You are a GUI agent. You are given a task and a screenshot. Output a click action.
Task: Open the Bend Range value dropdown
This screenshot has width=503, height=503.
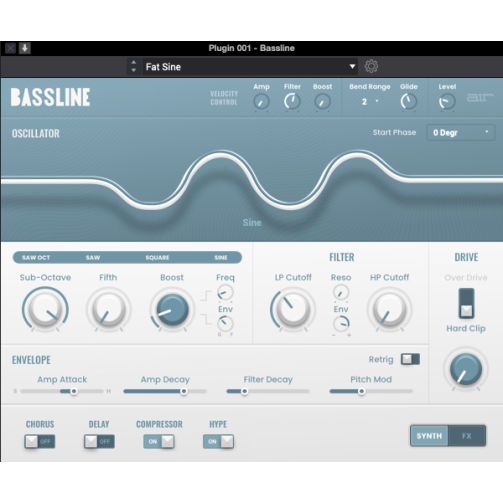[370, 101]
